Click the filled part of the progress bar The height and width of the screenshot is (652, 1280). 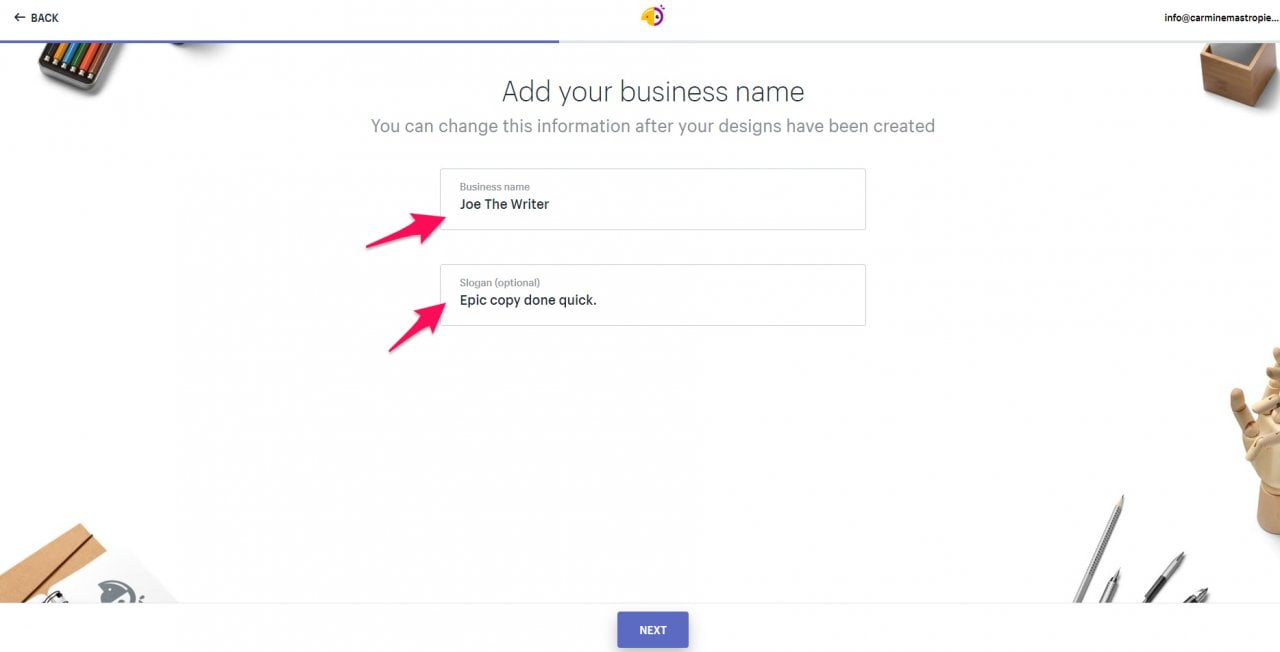[280, 41]
